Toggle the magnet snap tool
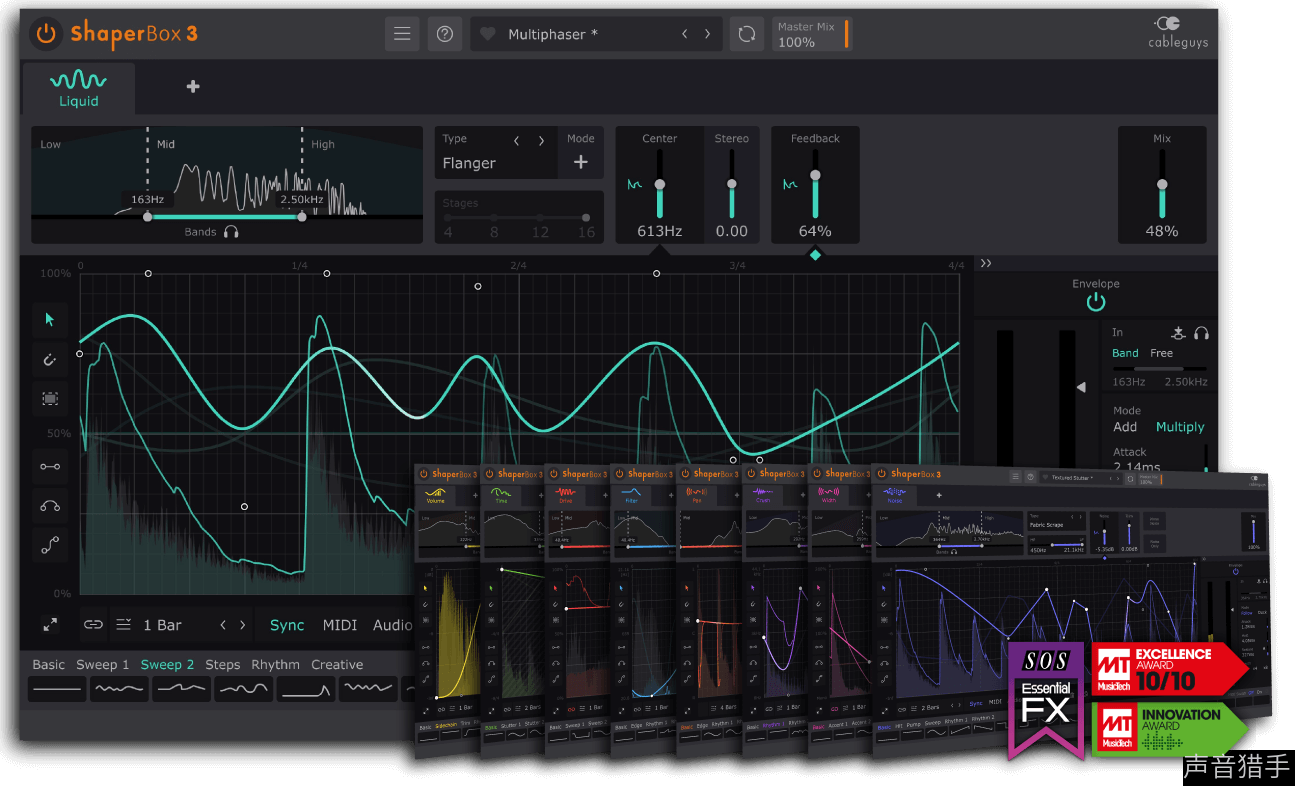The width and height of the screenshot is (1300, 786). click(50, 359)
